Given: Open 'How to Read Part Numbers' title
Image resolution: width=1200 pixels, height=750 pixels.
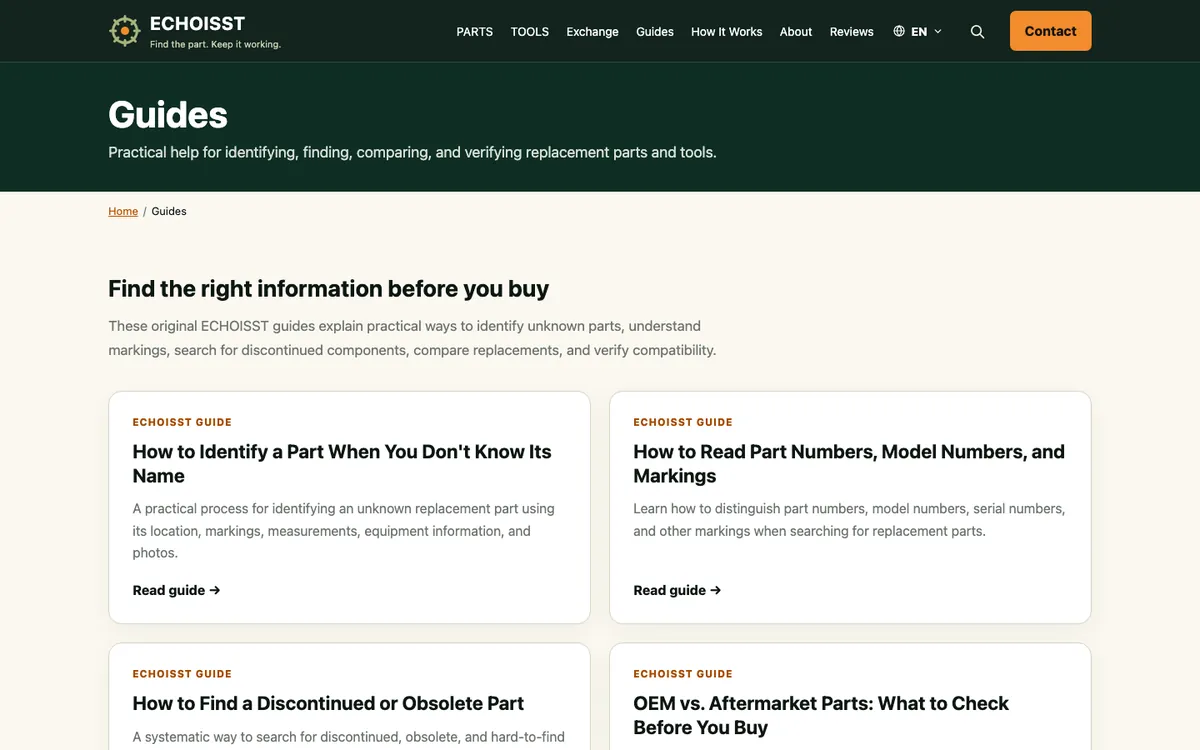Looking at the screenshot, I should 849,464.
